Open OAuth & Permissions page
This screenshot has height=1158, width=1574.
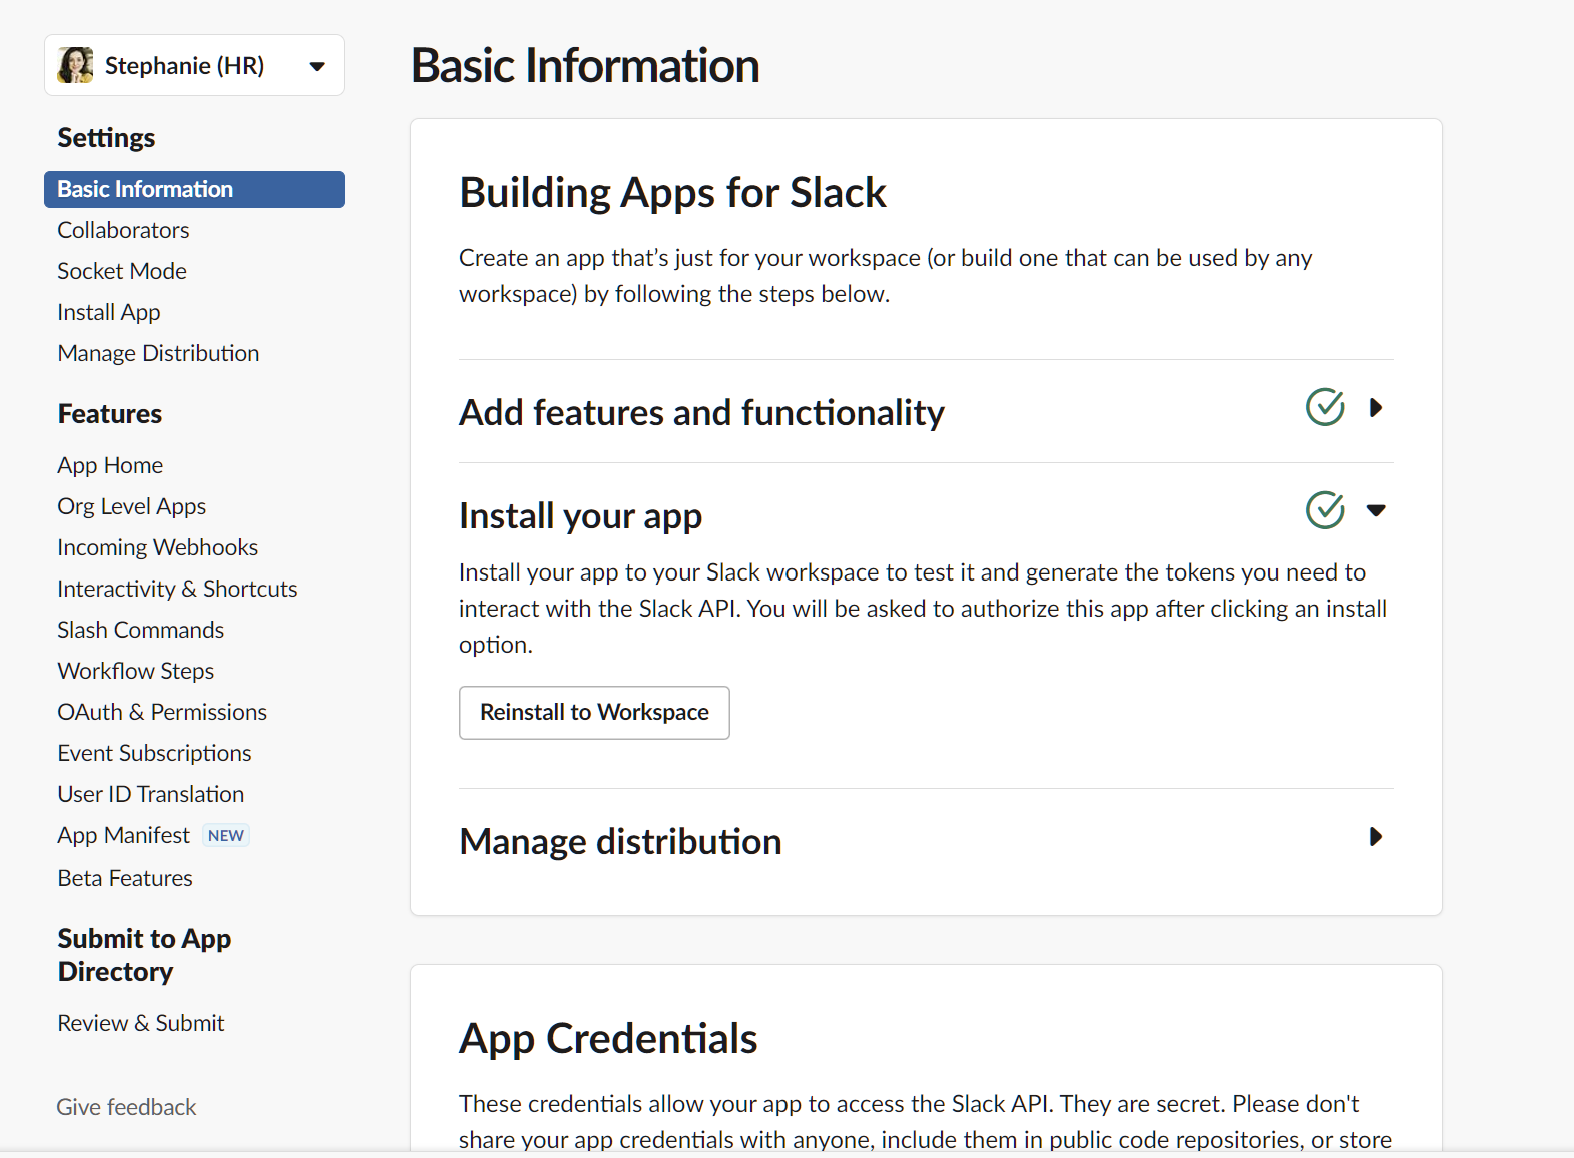coord(162,712)
